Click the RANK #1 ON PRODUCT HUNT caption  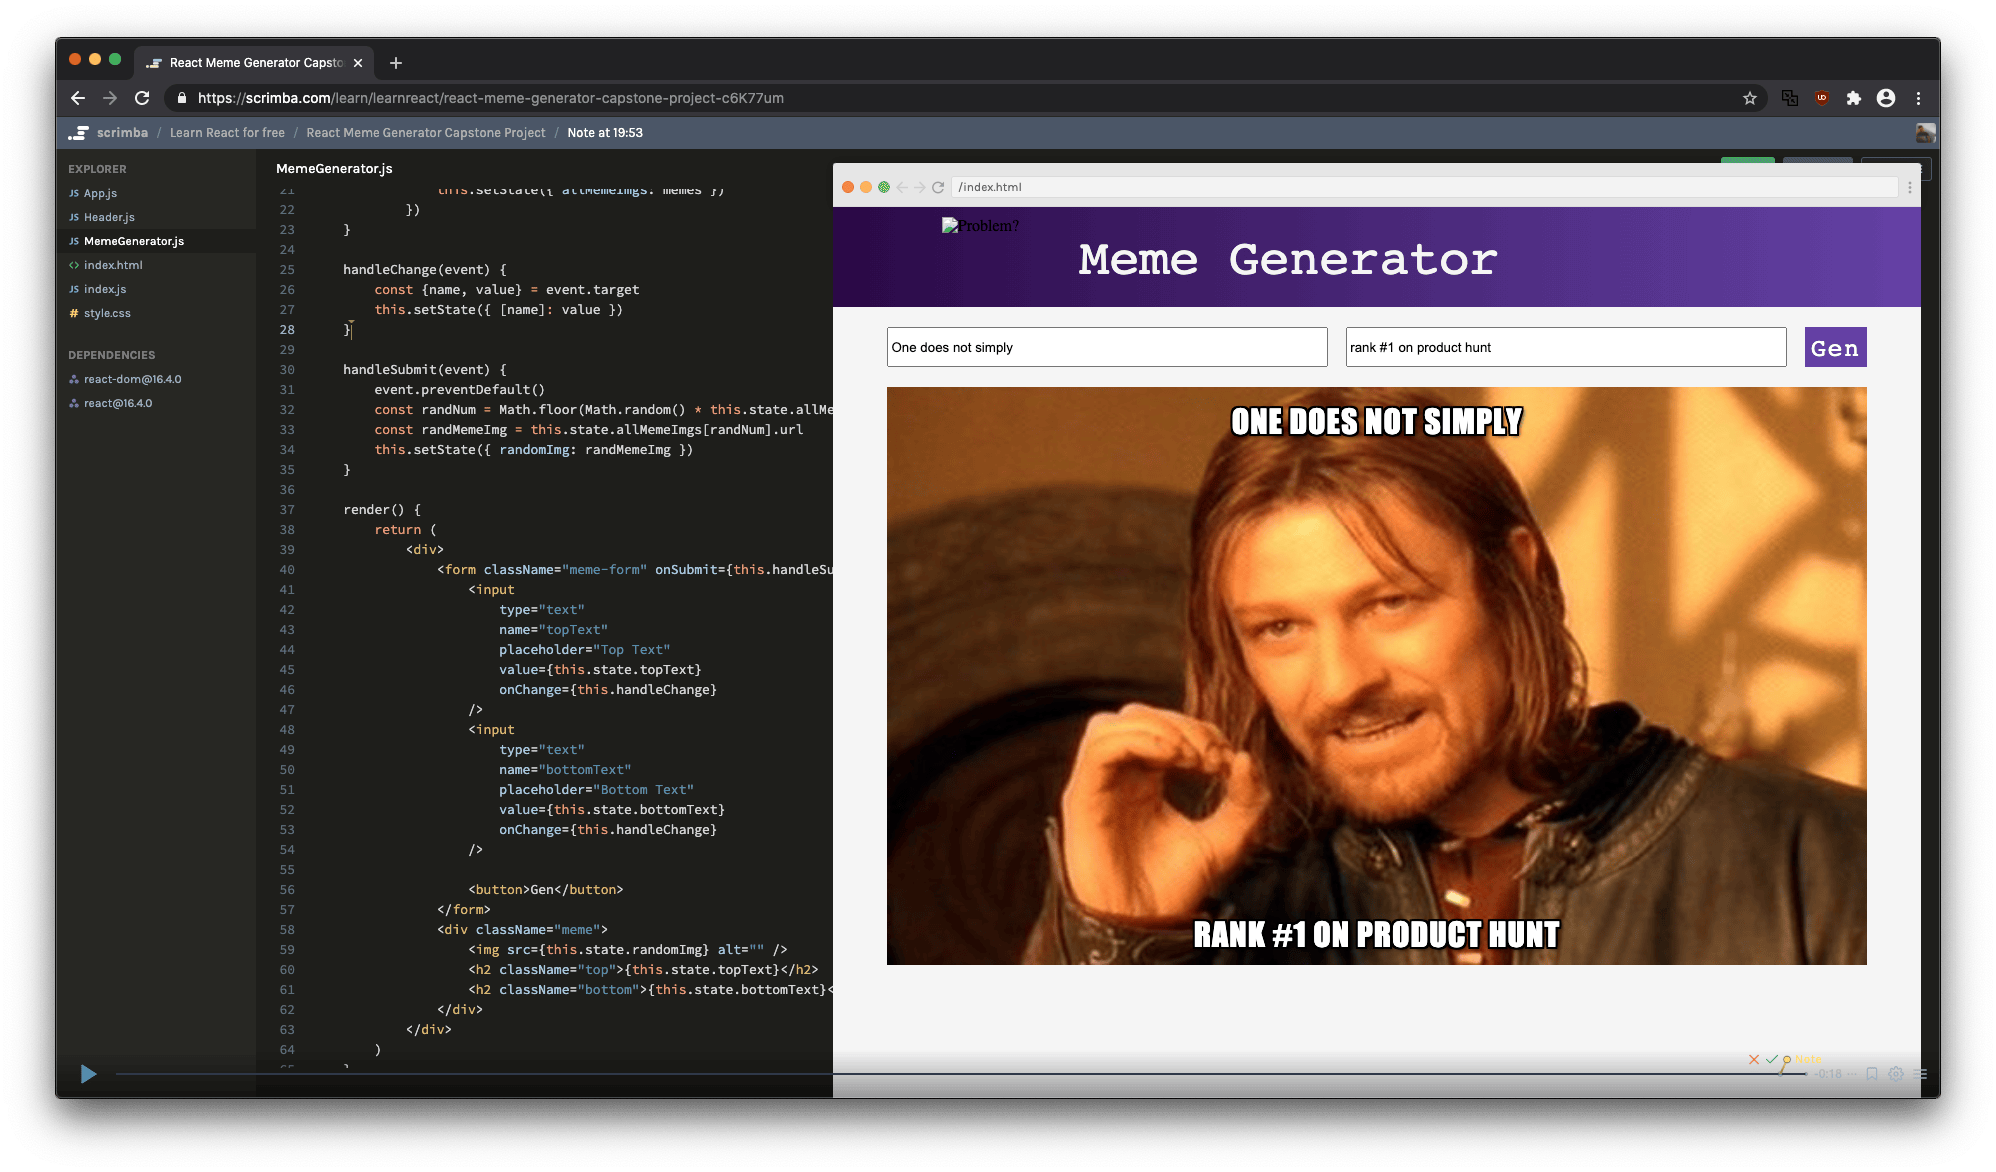click(x=1376, y=934)
